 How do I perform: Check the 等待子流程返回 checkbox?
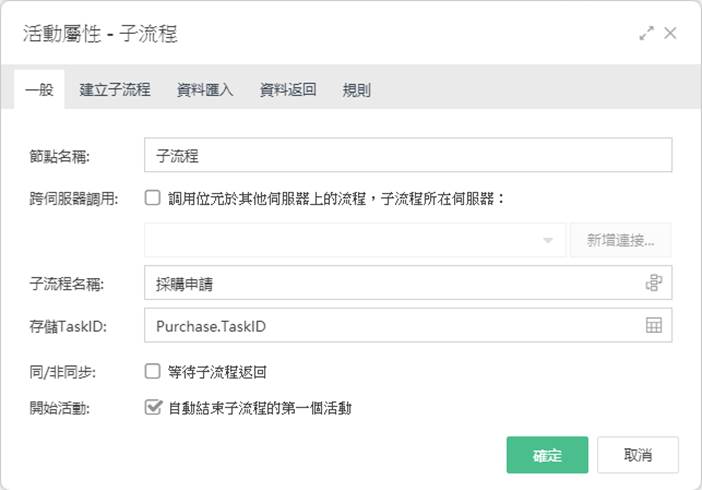click(x=153, y=371)
